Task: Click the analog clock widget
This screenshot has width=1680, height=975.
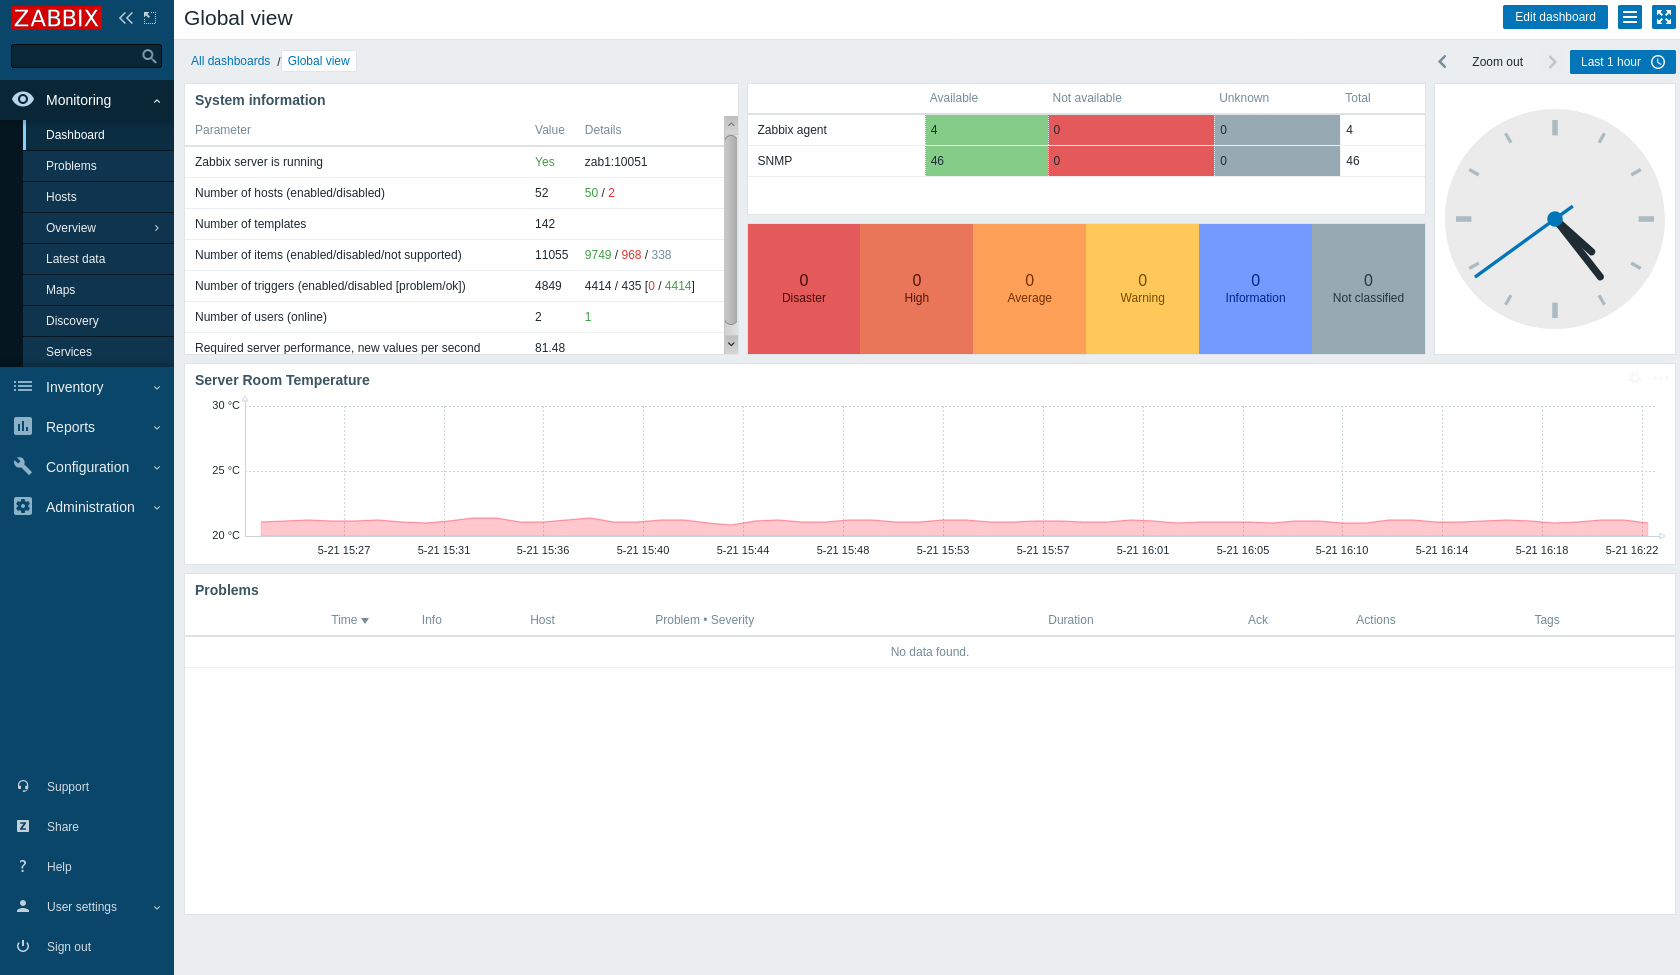Action: pyautogui.click(x=1555, y=219)
